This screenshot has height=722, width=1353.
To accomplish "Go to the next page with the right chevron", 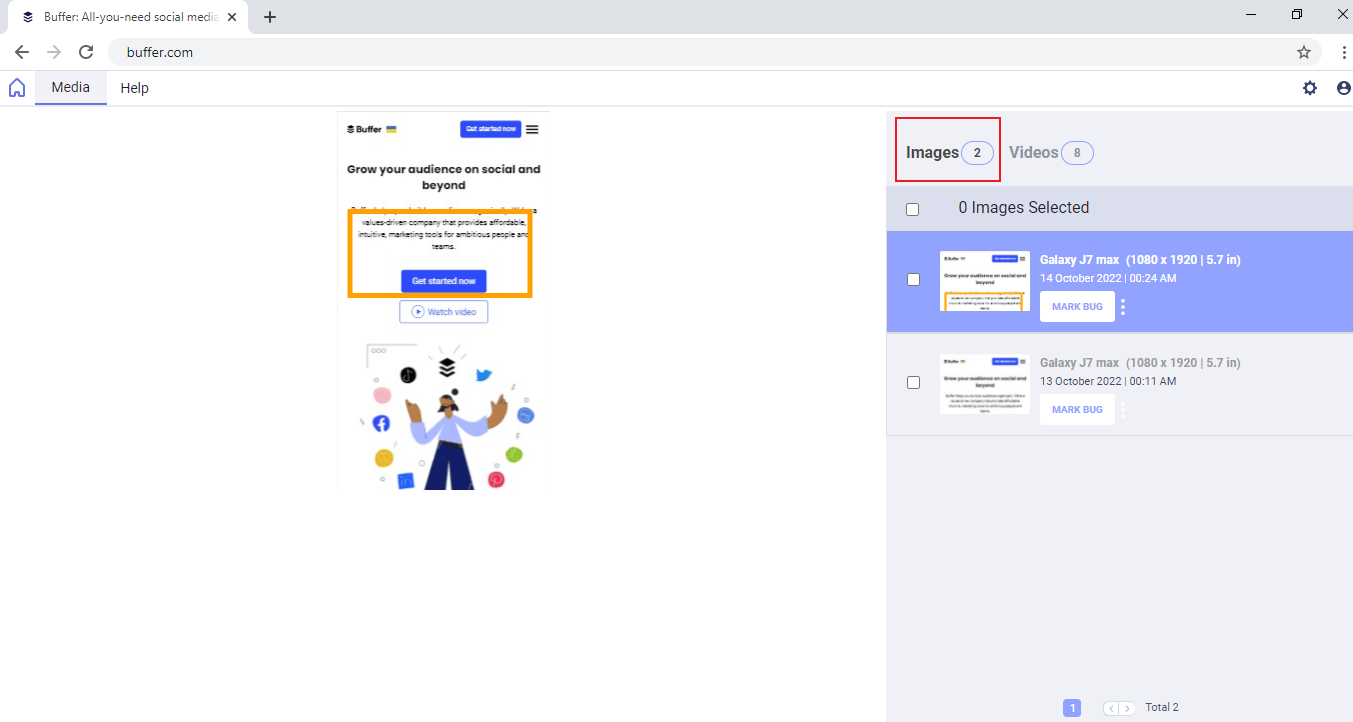I will [1128, 707].
